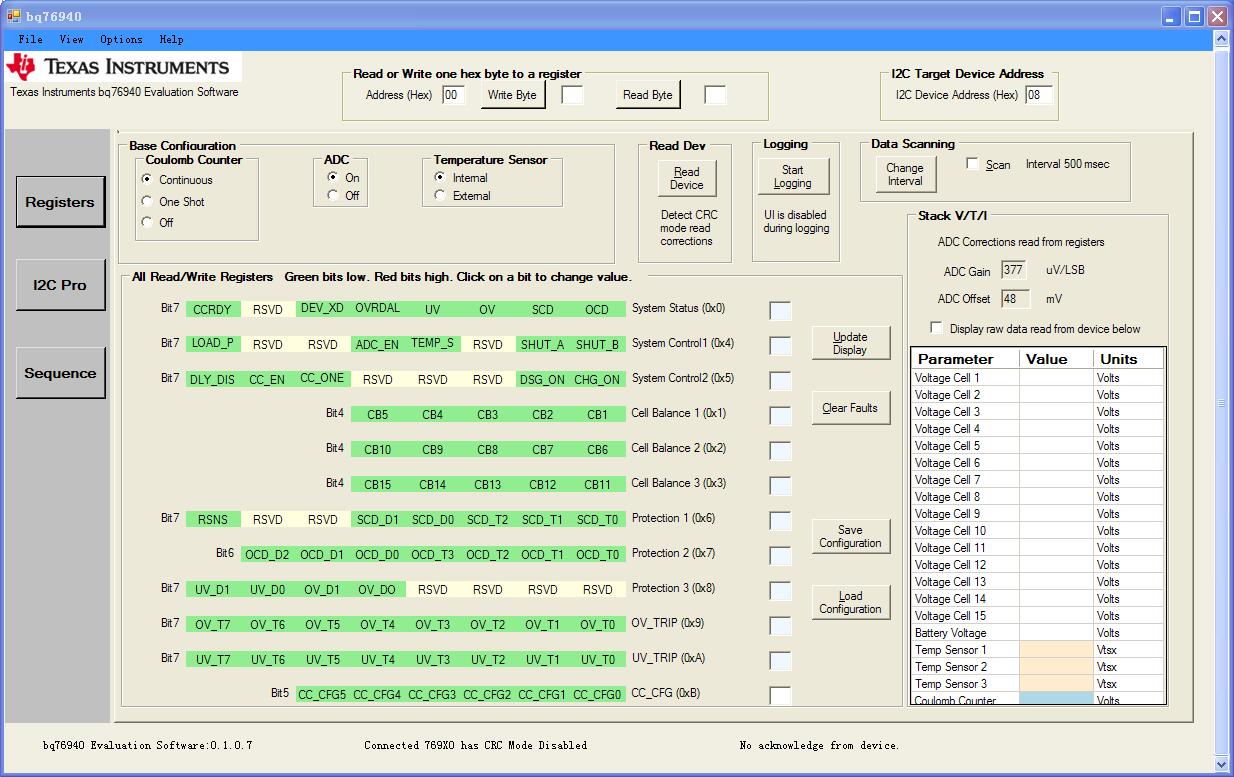This screenshot has height=777, width=1234.
Task: Toggle the UV_T0 bit in UV_TRIP
Action: pos(598,659)
